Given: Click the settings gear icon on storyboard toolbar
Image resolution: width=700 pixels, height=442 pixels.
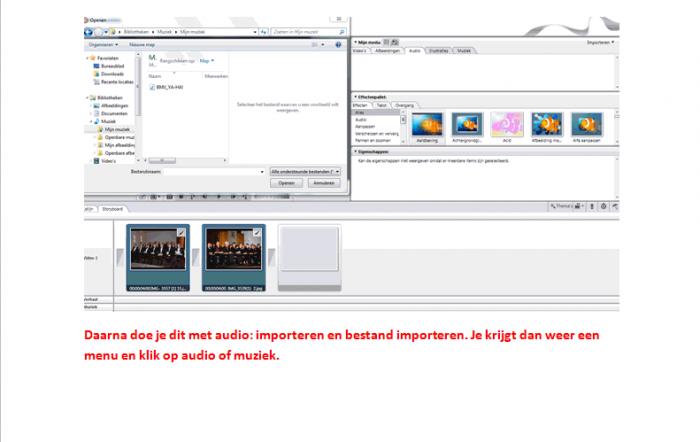Looking at the screenshot, I should pyautogui.click(x=603, y=206).
